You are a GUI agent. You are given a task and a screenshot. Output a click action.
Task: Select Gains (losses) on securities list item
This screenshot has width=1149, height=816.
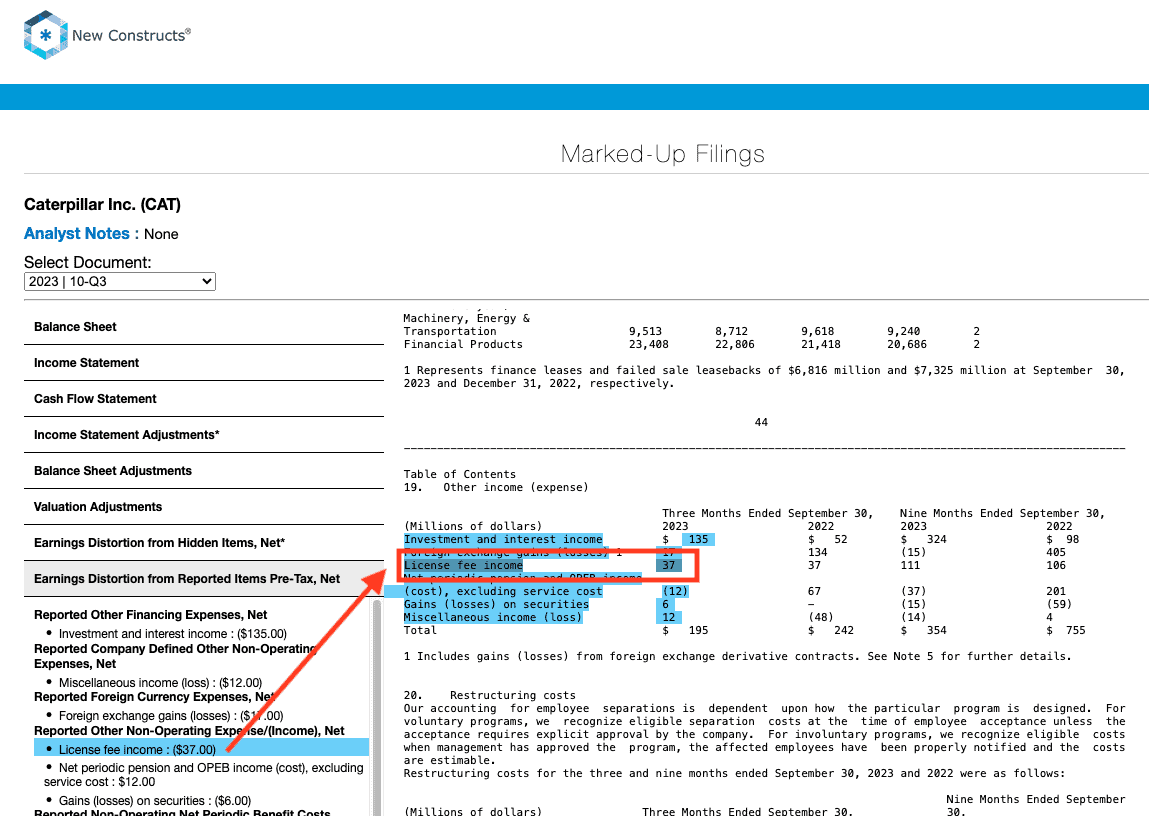point(155,801)
